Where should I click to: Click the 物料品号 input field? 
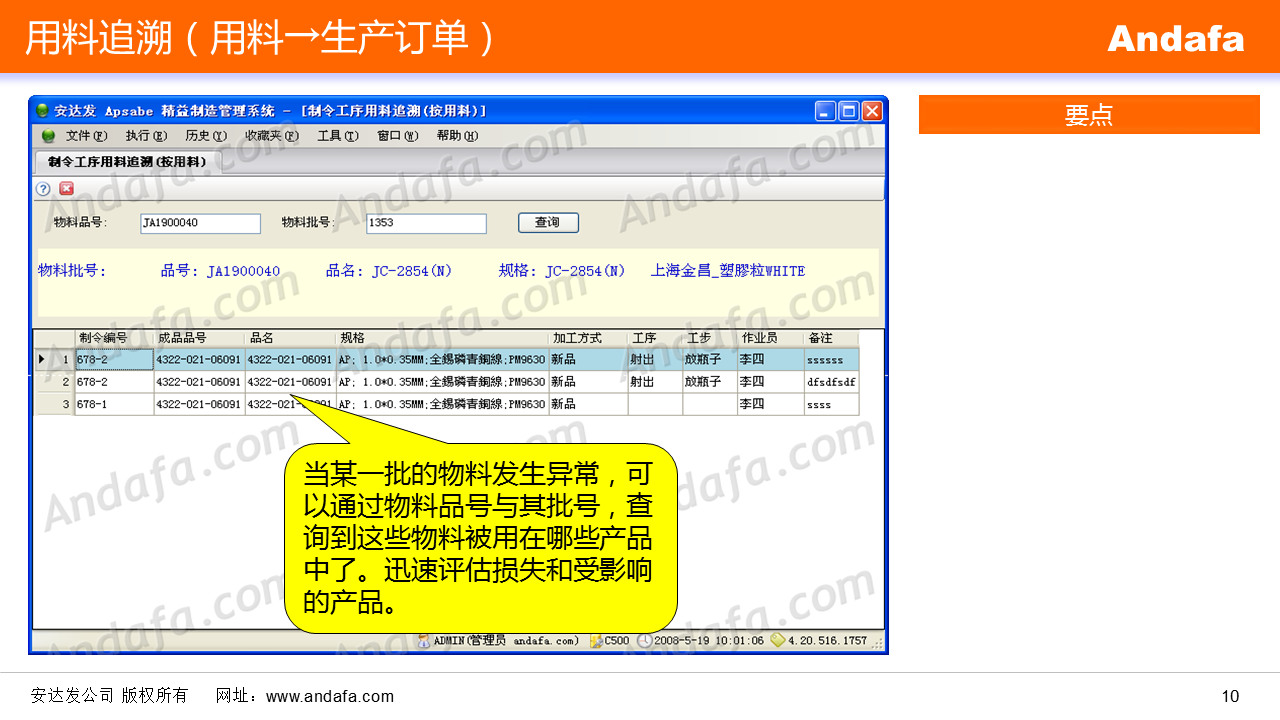click(200, 223)
